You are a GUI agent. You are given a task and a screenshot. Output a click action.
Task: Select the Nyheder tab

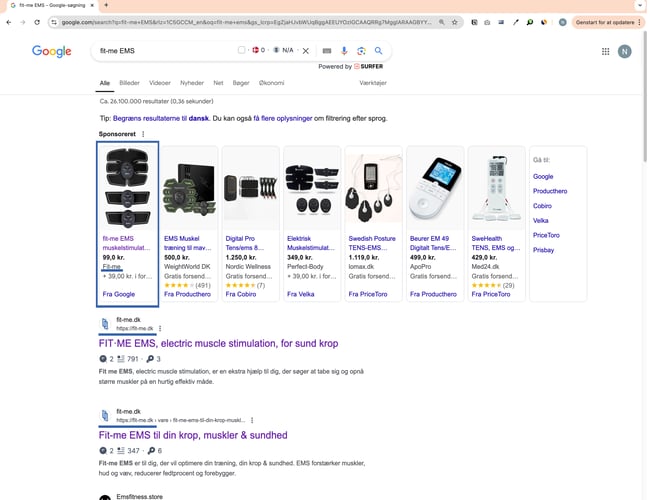point(191,83)
